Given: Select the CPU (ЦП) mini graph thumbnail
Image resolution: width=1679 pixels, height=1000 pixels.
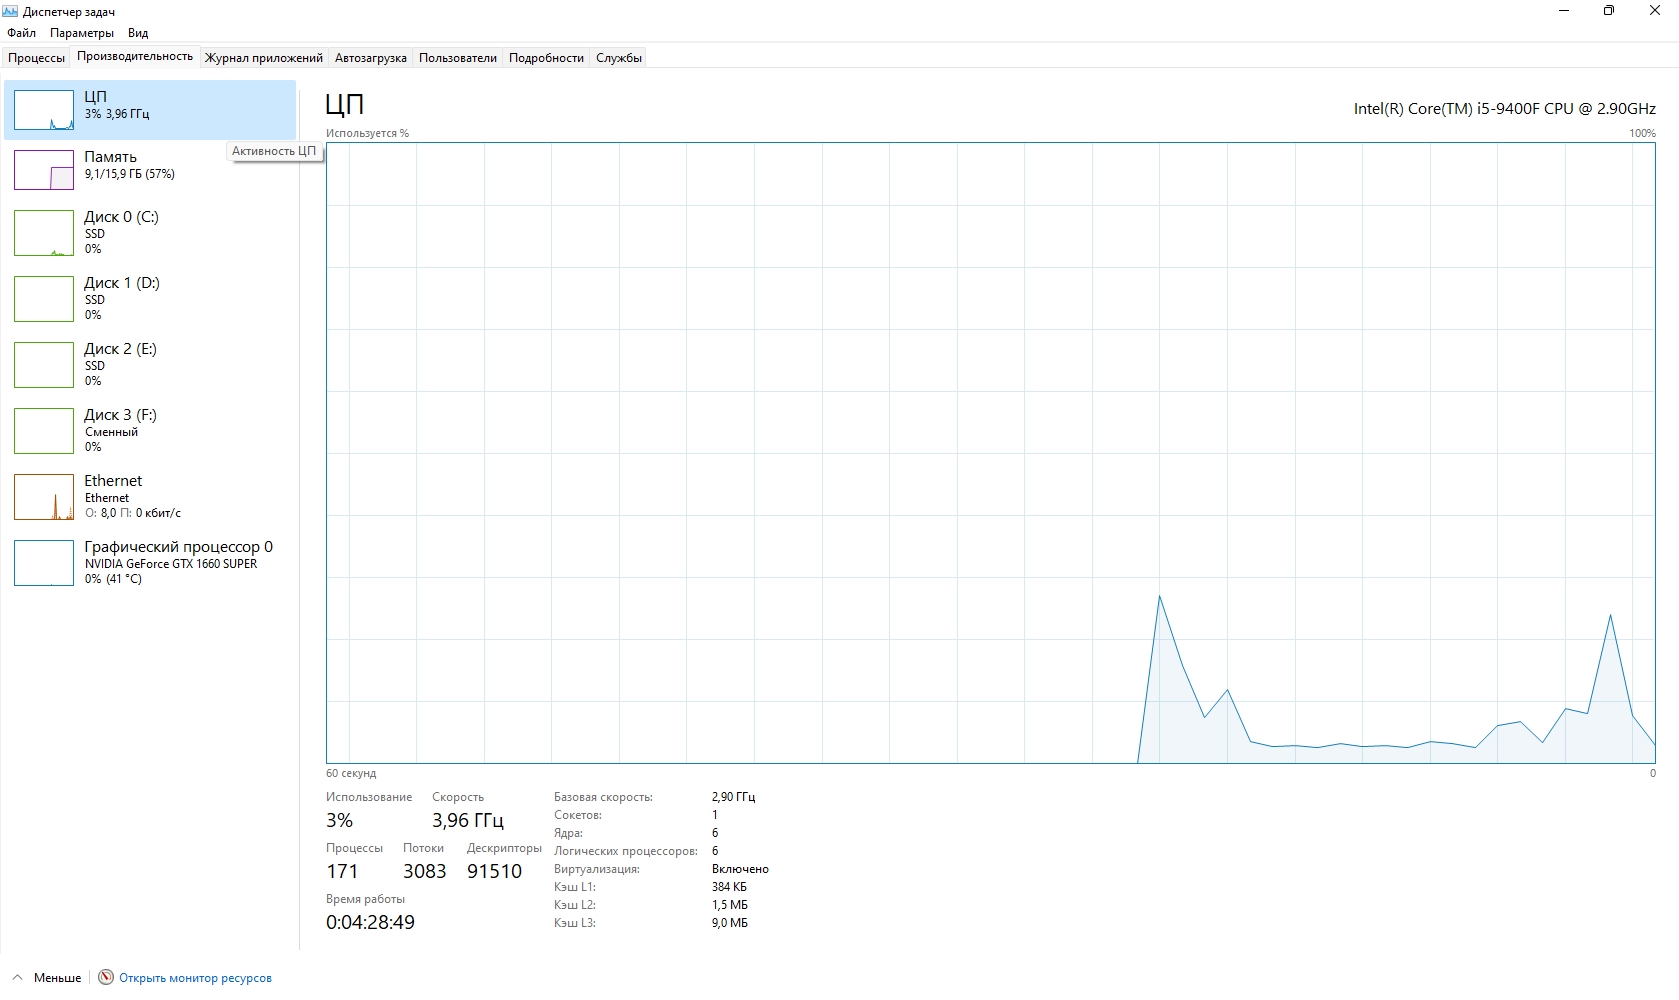Looking at the screenshot, I should [x=44, y=110].
